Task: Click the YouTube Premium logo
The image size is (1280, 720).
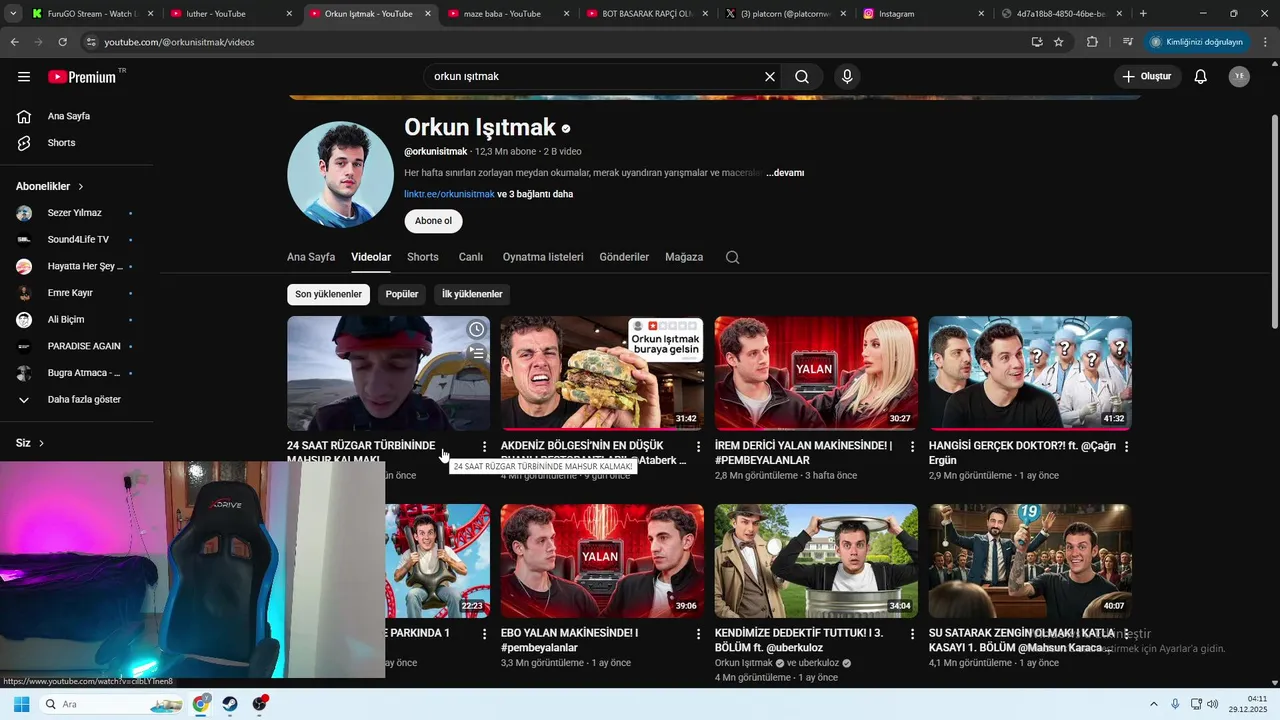Action: coord(82,77)
